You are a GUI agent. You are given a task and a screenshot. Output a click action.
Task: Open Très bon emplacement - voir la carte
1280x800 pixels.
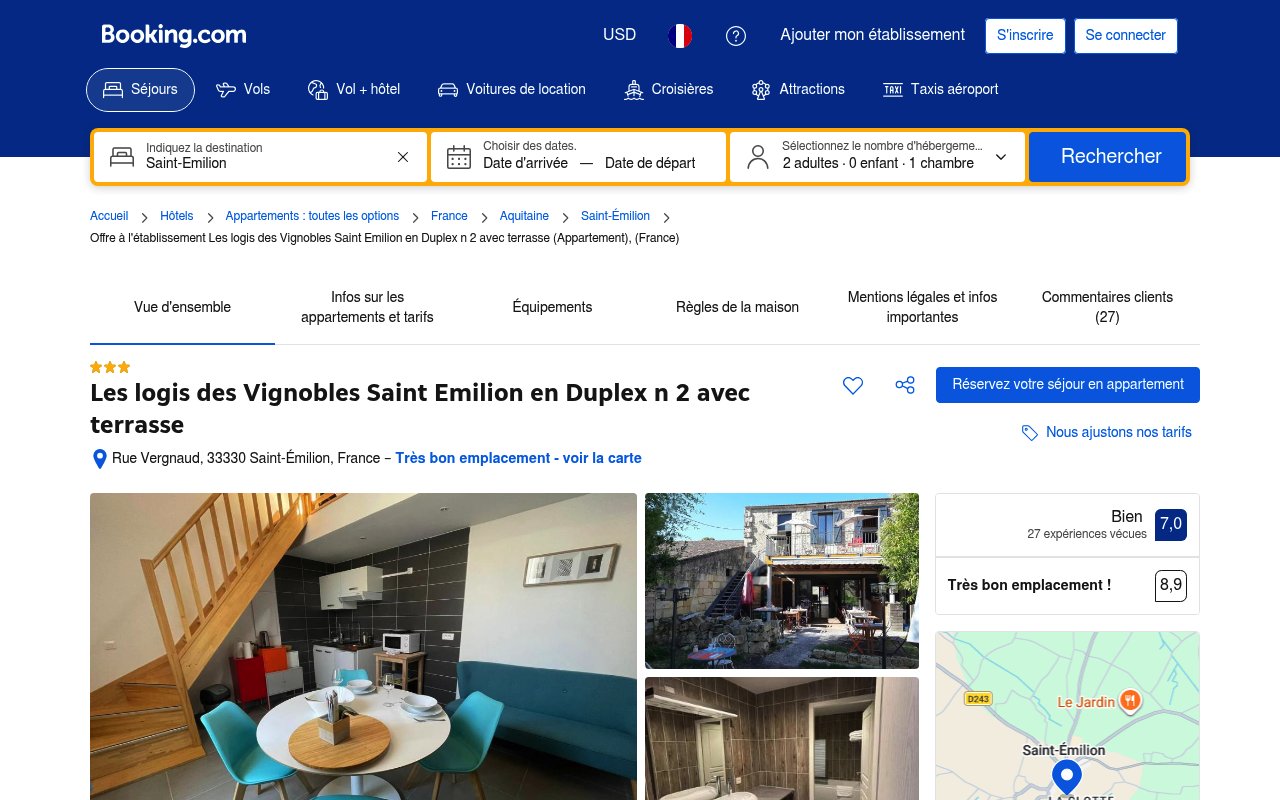[x=518, y=458]
